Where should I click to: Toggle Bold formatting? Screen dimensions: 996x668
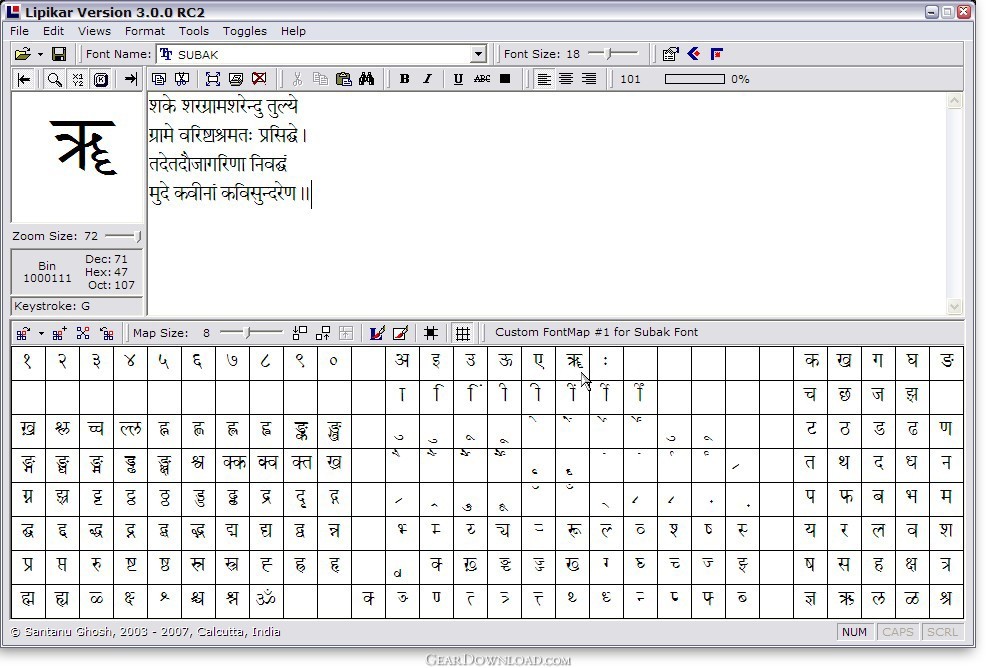pos(404,79)
